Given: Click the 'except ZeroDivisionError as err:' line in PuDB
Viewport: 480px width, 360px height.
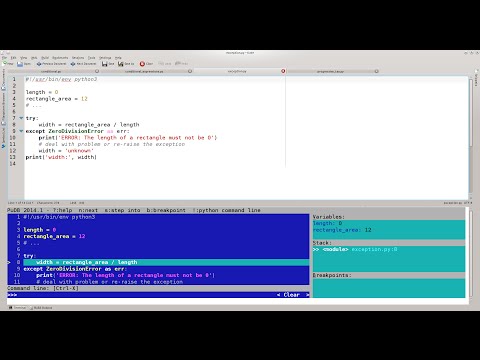Looking at the screenshot, I should pos(75,269).
